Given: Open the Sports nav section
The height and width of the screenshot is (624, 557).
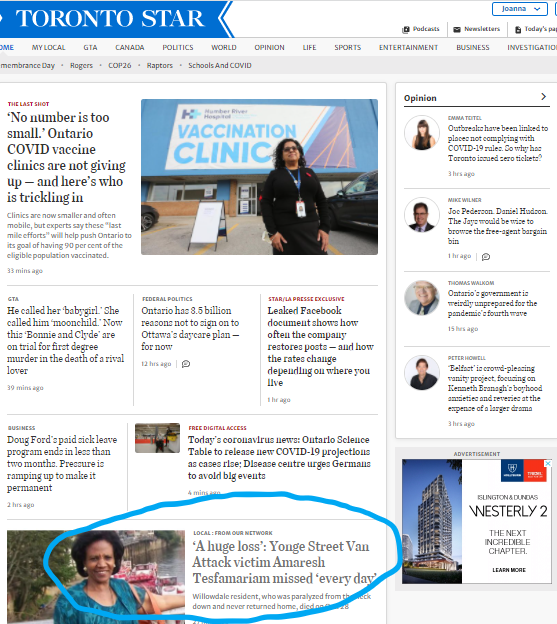Looking at the screenshot, I should click(x=348, y=47).
